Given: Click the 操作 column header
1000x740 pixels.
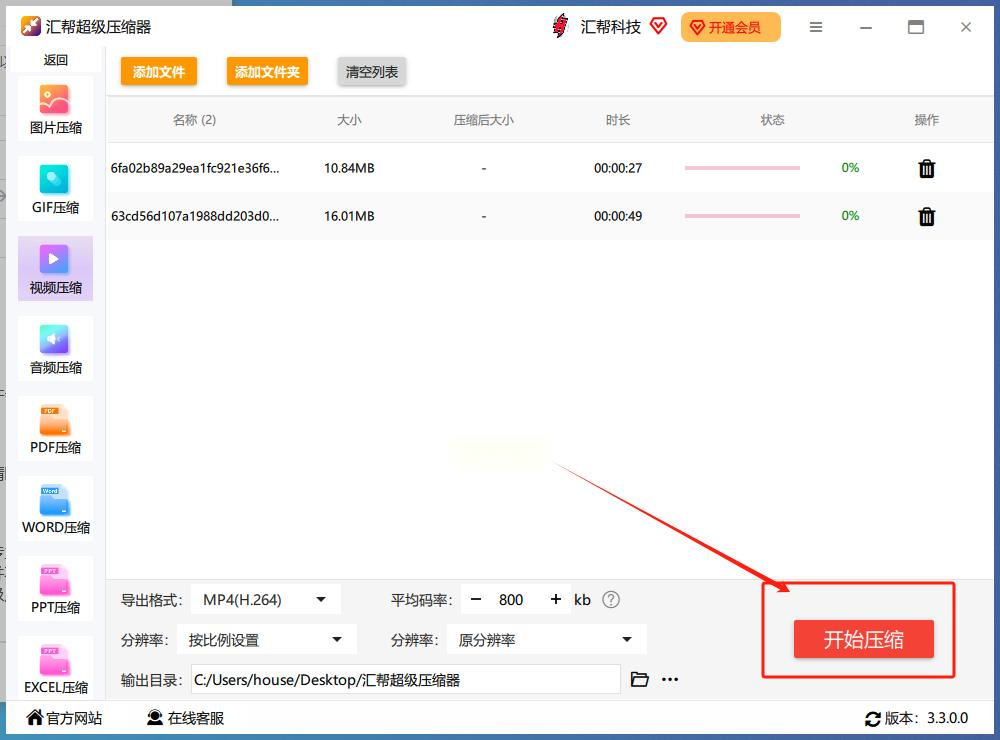Looking at the screenshot, I should tap(926, 120).
